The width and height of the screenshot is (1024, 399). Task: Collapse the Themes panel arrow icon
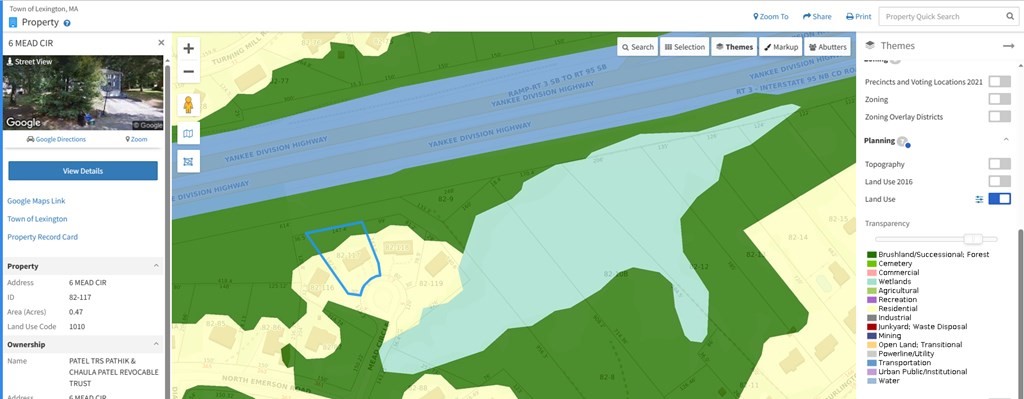[1008, 46]
